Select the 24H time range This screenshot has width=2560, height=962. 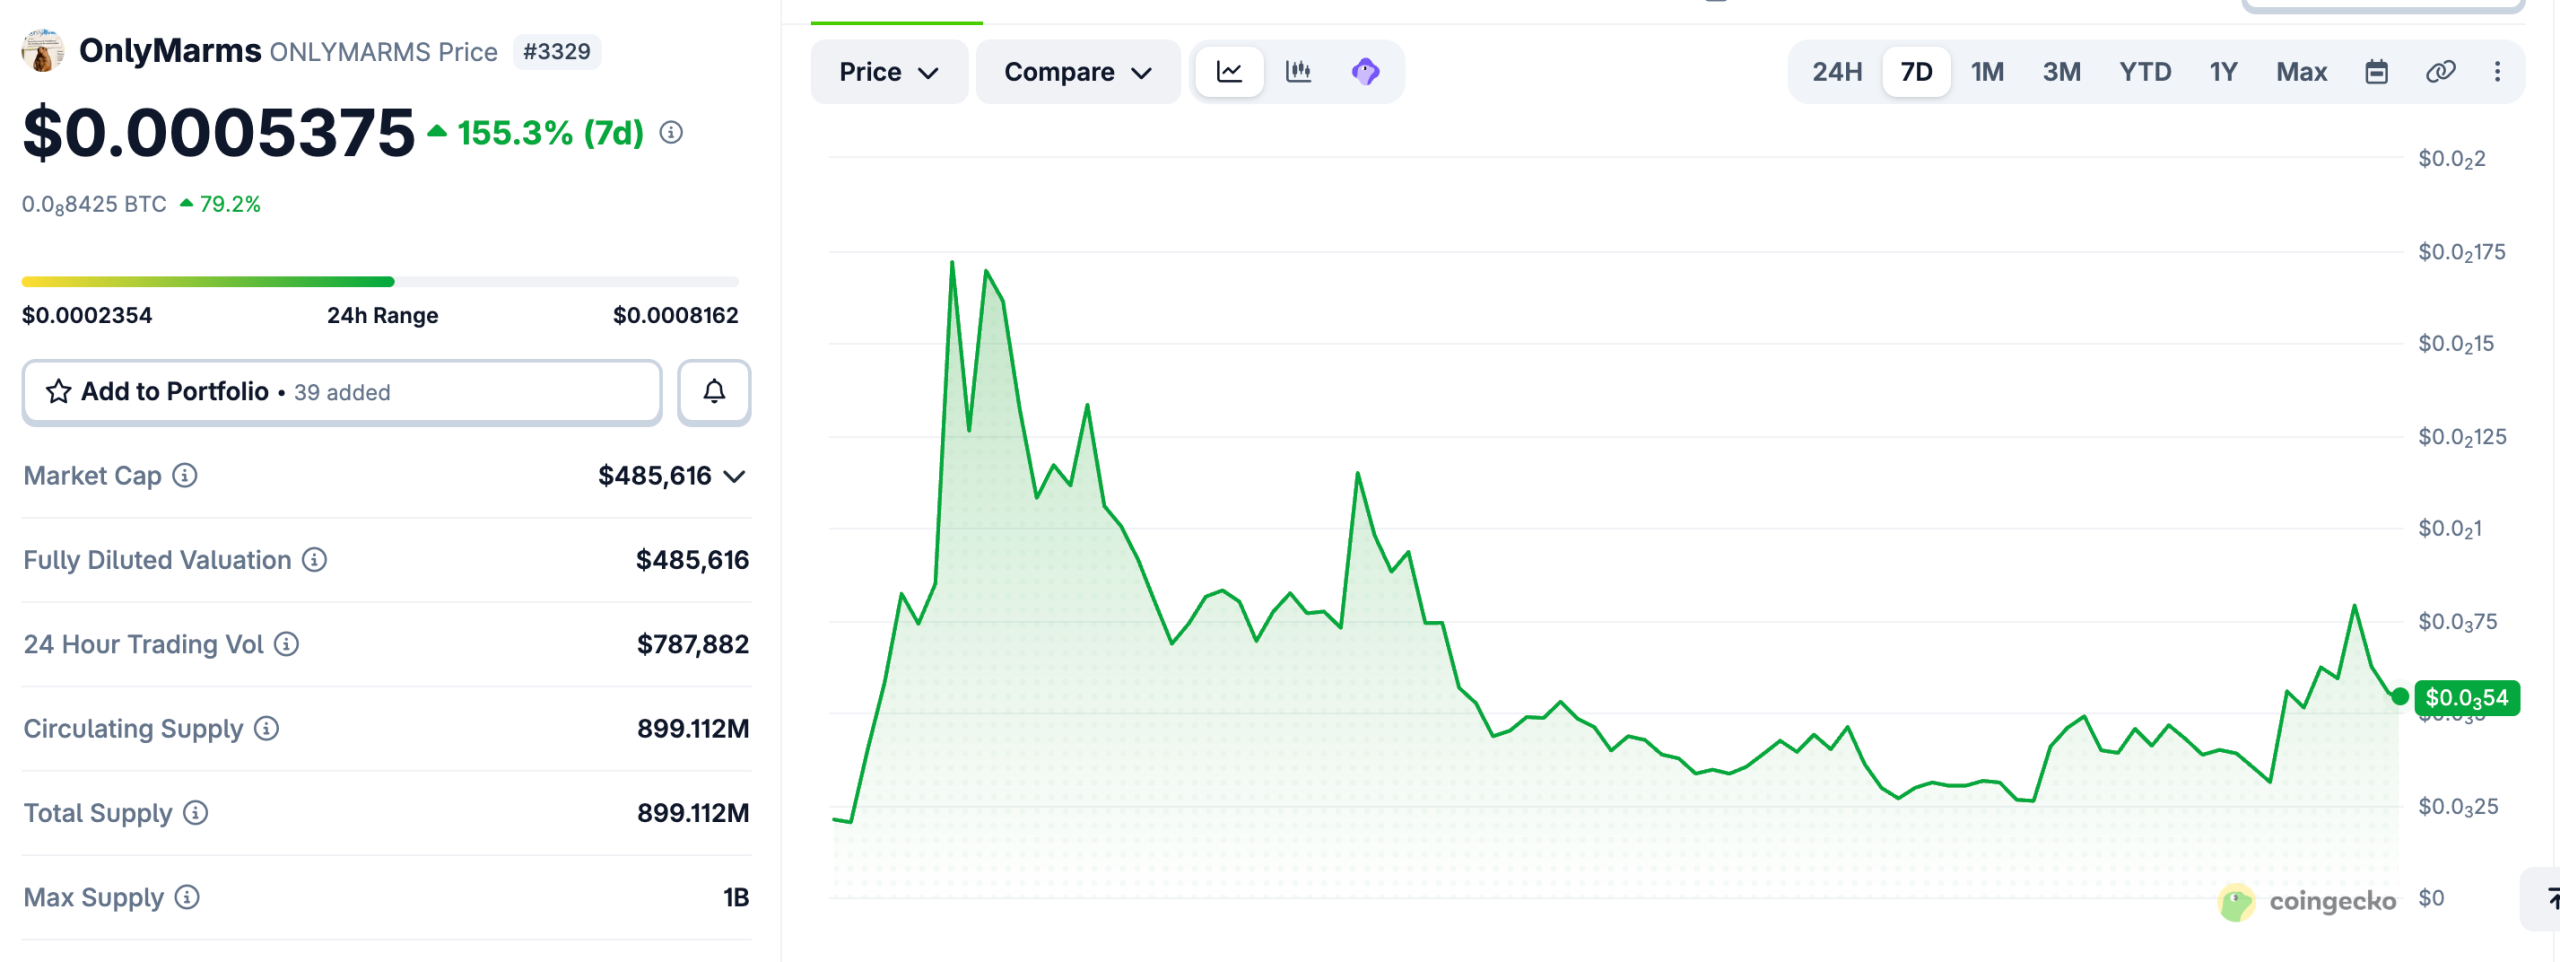pos(1837,72)
